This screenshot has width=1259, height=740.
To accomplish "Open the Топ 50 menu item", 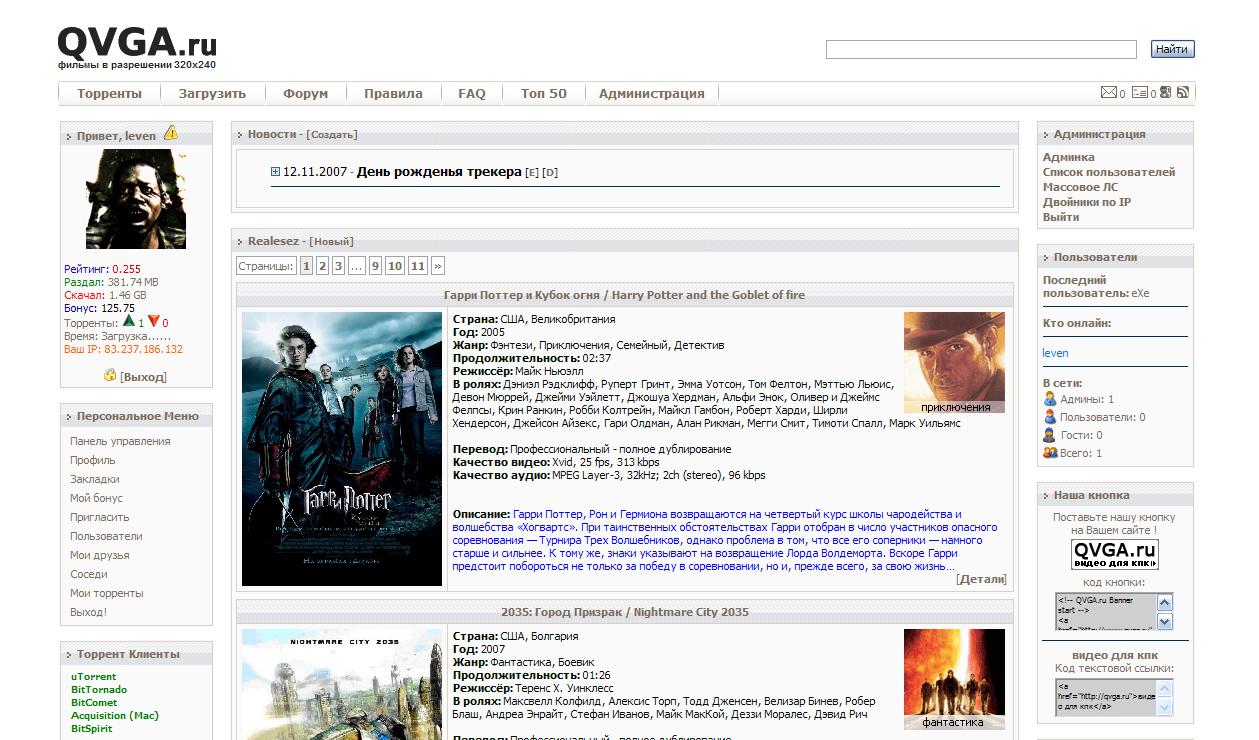I will click(543, 94).
